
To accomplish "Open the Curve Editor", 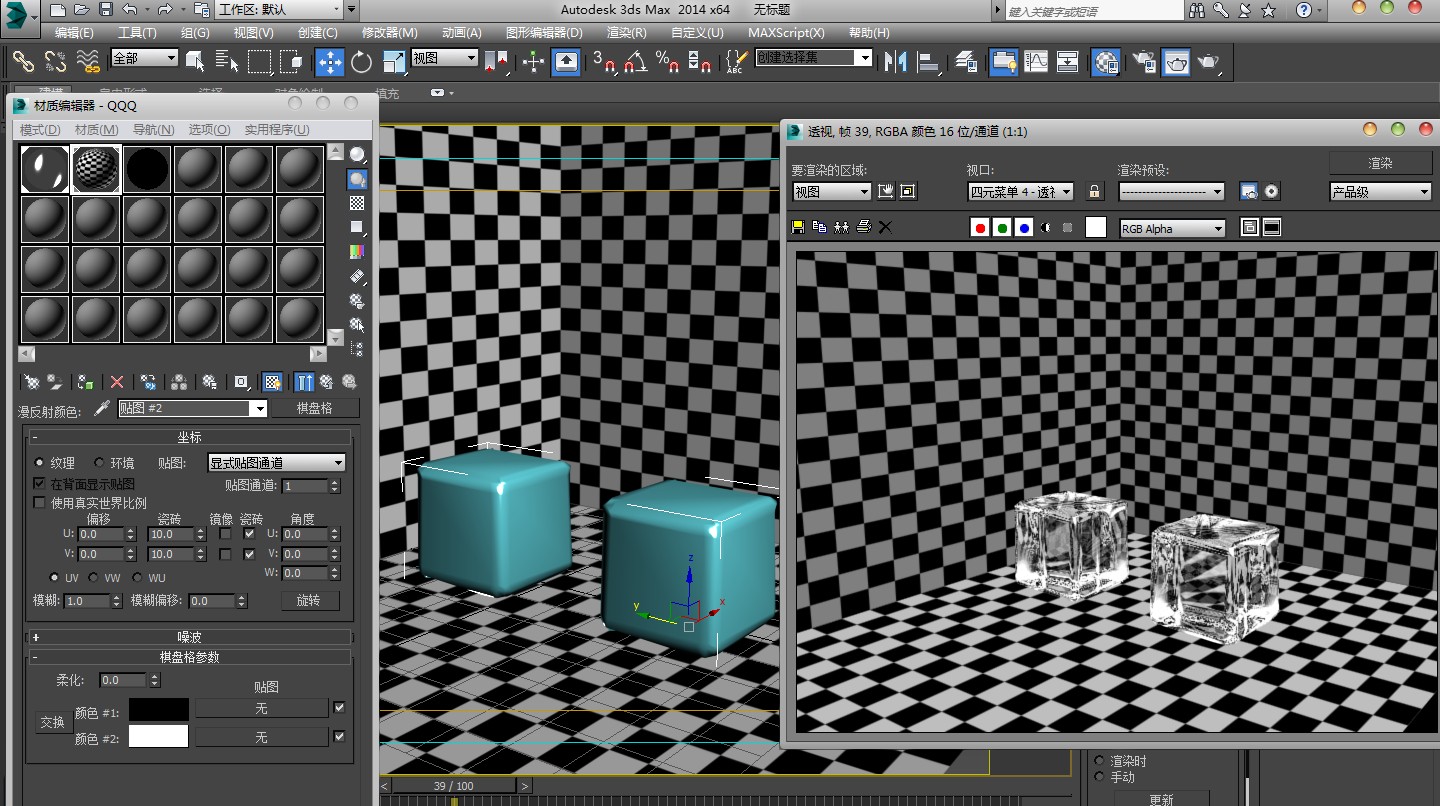I will click(x=1036, y=62).
